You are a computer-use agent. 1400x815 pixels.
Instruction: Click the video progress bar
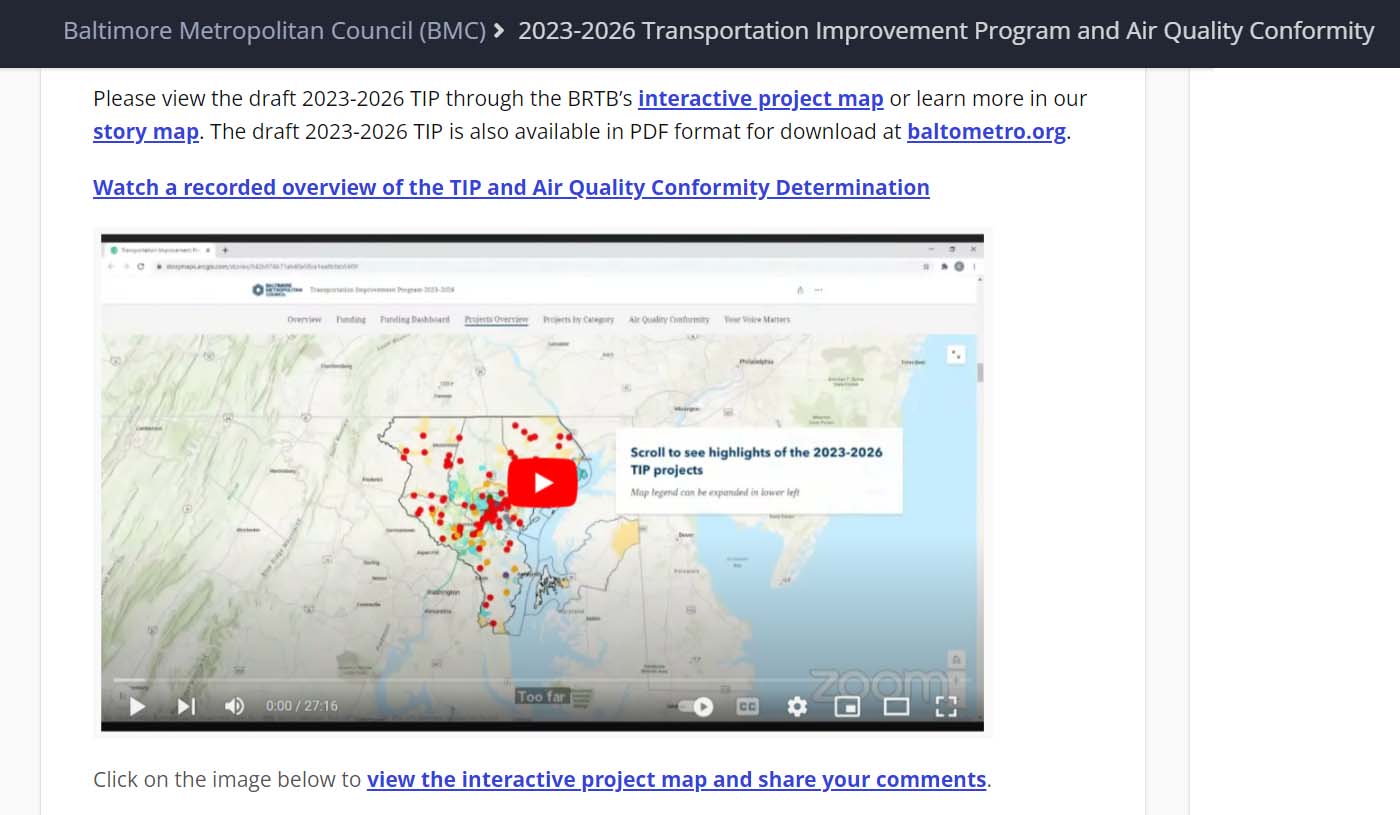540,681
